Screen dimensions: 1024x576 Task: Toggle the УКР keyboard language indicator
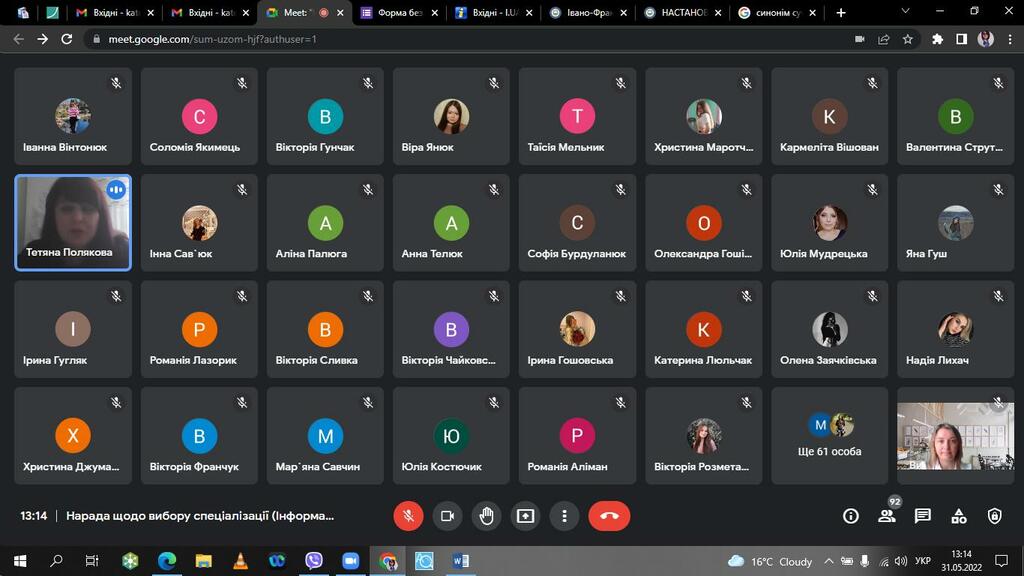pyautogui.click(x=922, y=560)
